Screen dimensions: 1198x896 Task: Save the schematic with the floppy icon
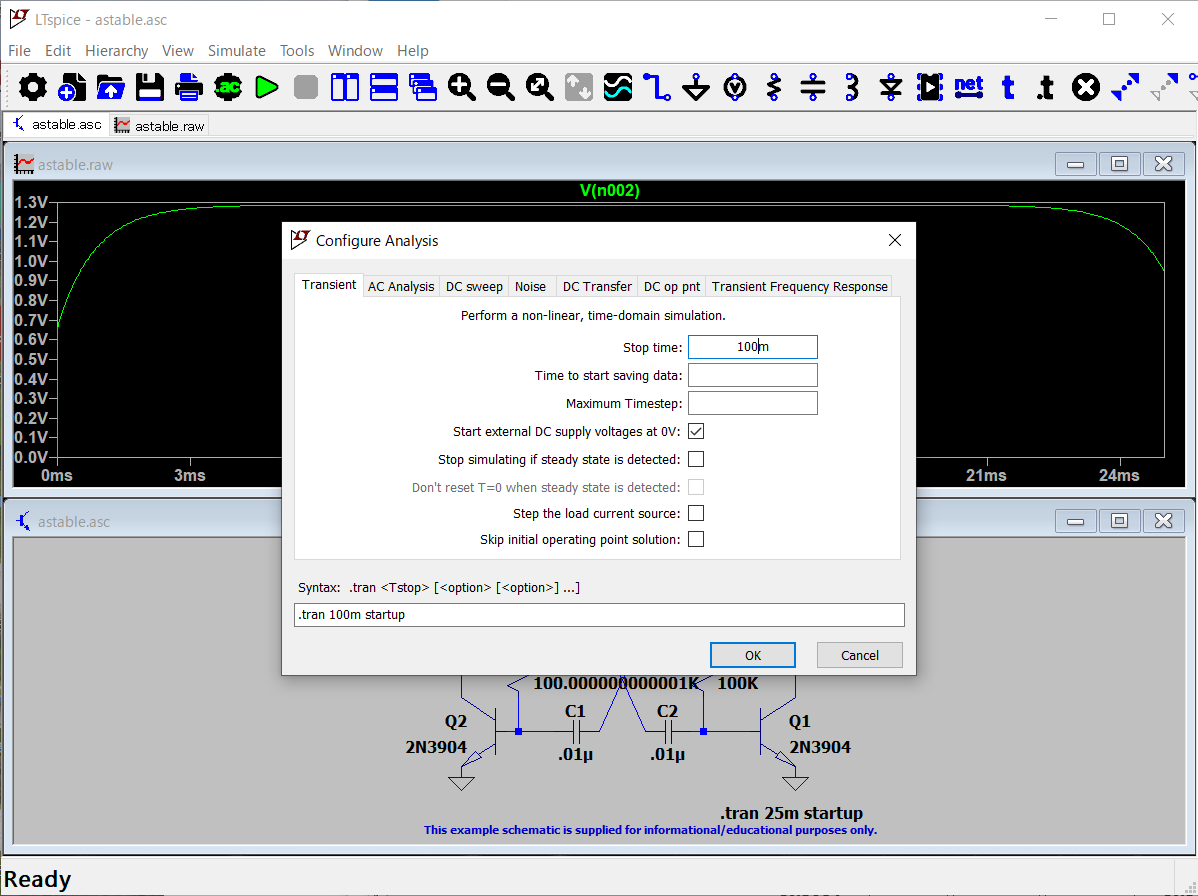(150, 88)
